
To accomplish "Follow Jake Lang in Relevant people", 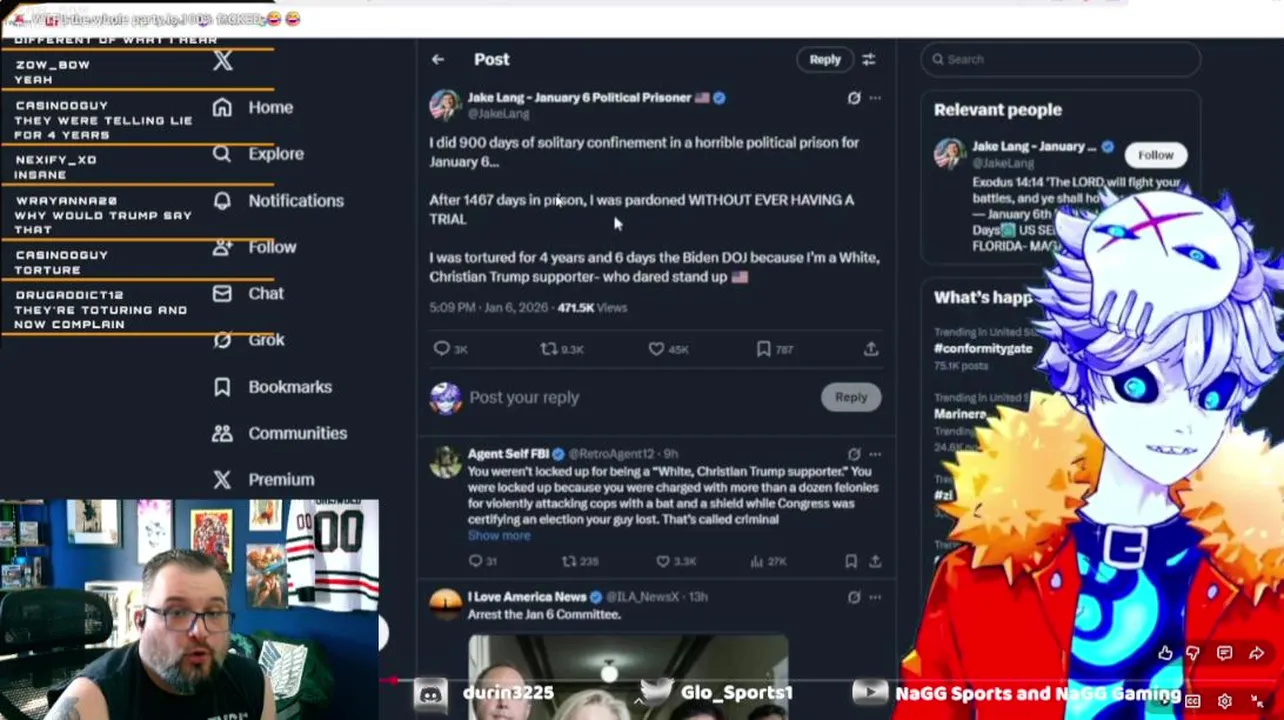I will pos(1155,155).
